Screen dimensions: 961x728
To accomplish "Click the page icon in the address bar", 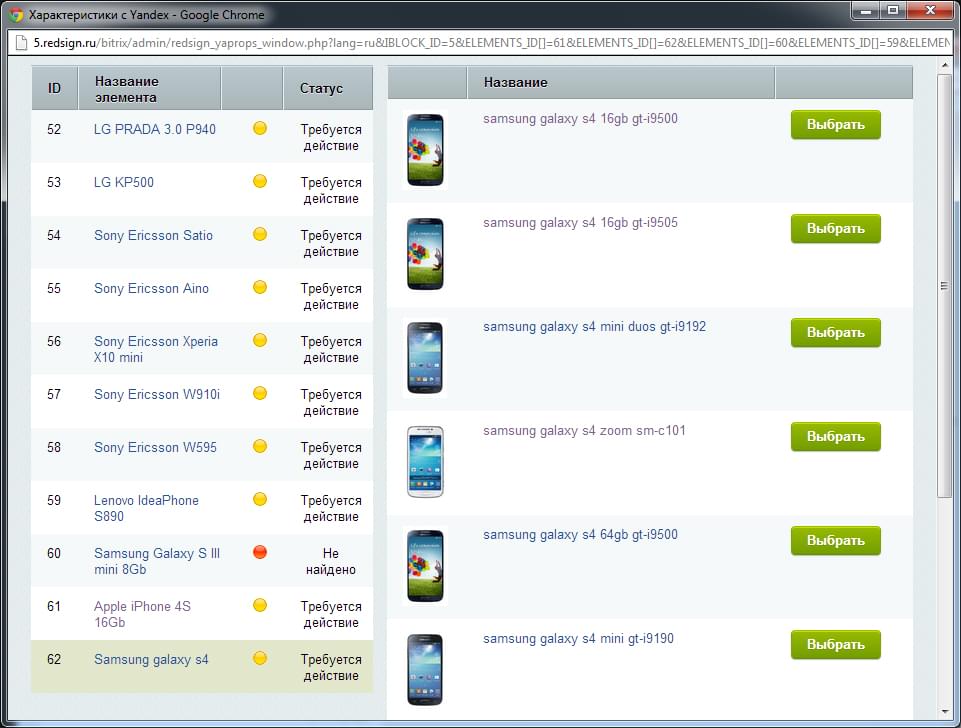I will [x=21, y=43].
